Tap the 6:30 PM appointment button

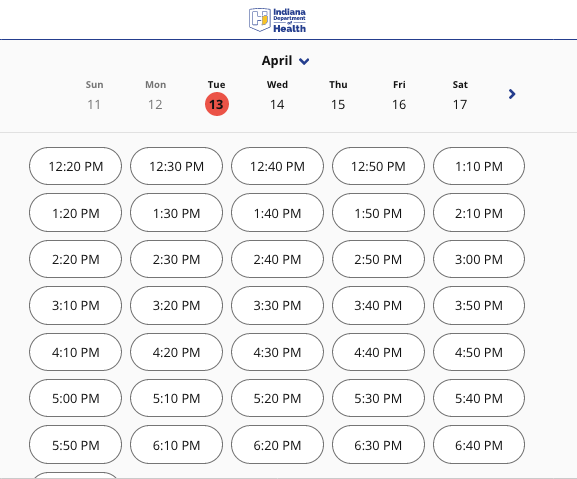point(378,445)
